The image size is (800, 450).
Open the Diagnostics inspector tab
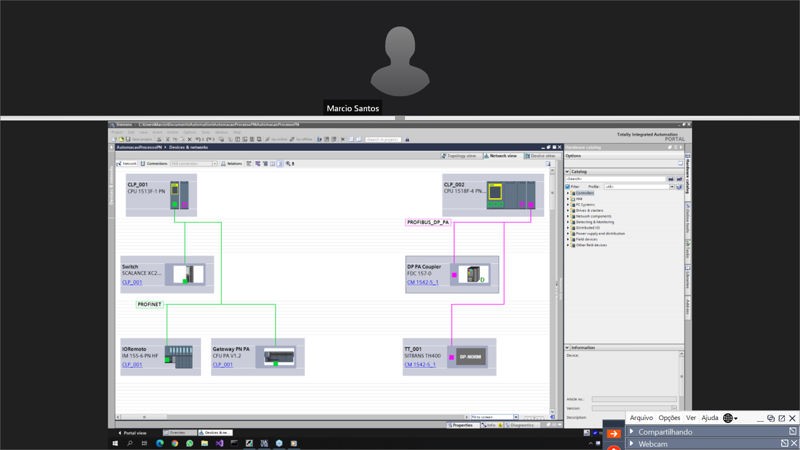pyautogui.click(x=520, y=425)
